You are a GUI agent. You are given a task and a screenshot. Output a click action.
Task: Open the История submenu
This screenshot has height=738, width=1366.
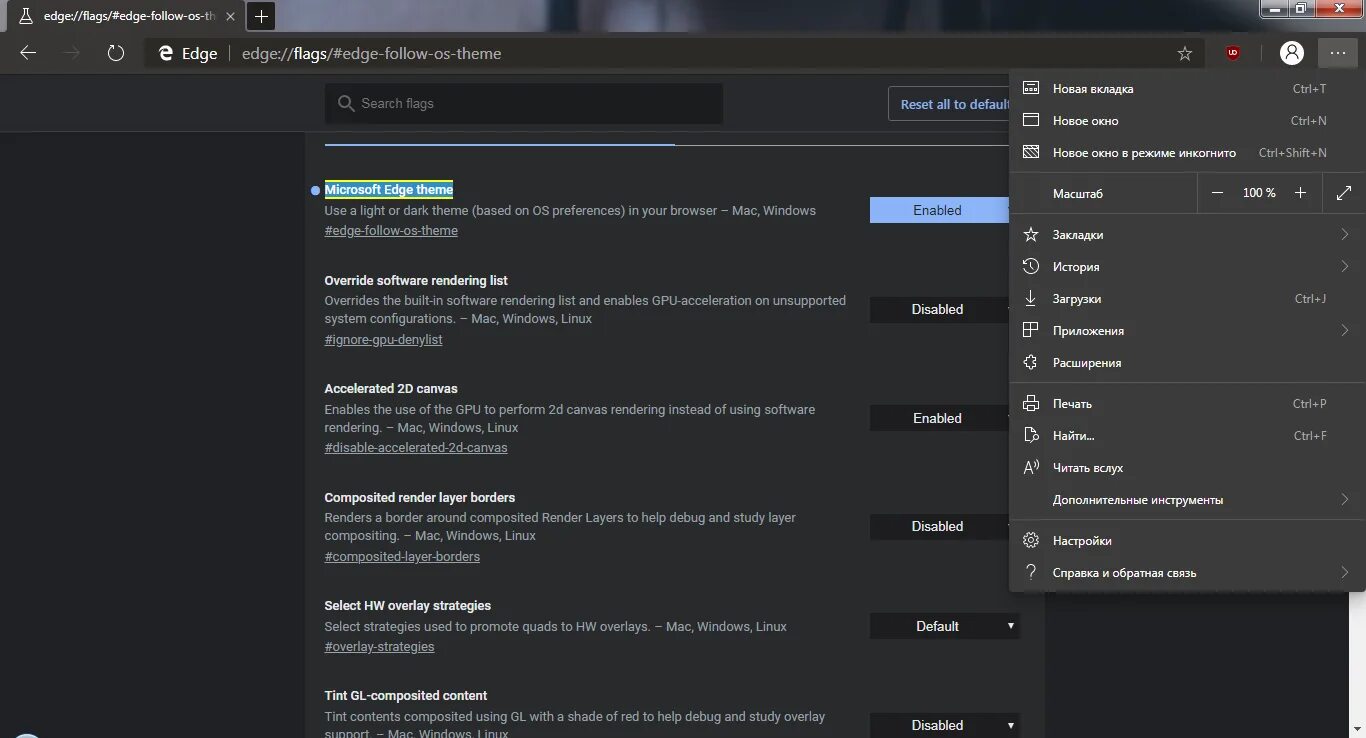click(1187, 267)
